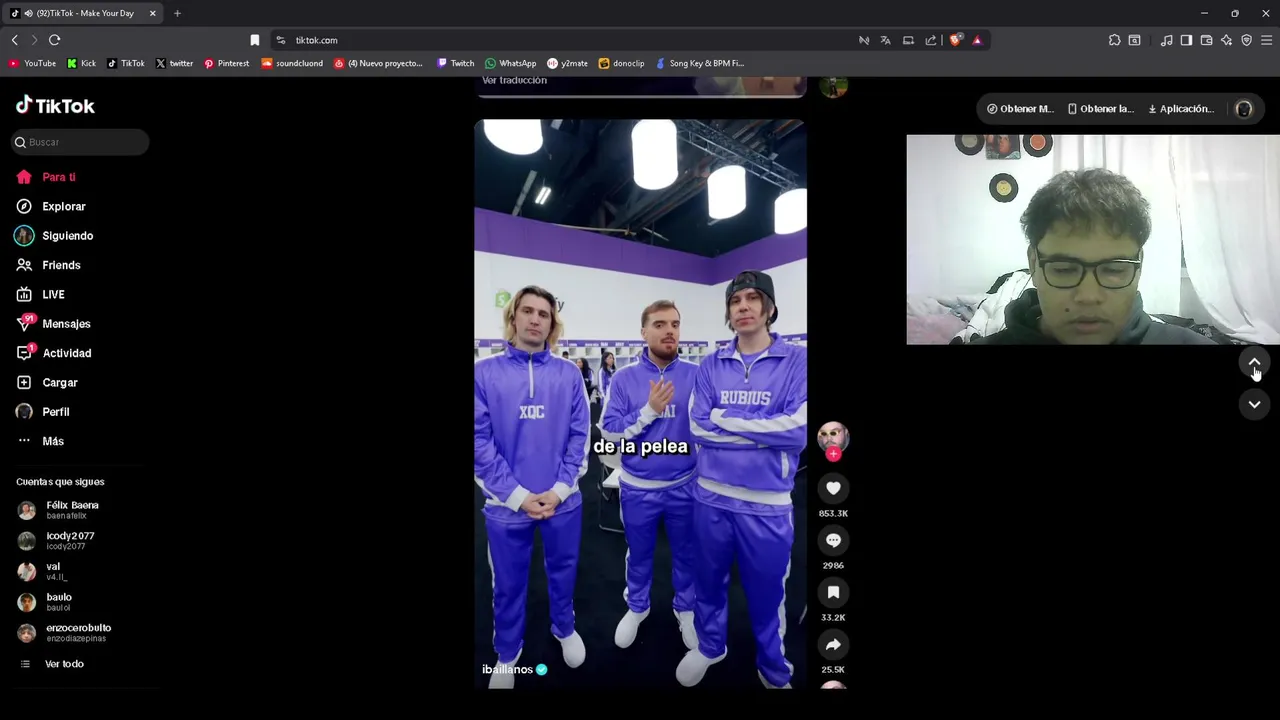Go to next video with down chevron
This screenshot has width=1280, height=720.
click(x=1254, y=404)
